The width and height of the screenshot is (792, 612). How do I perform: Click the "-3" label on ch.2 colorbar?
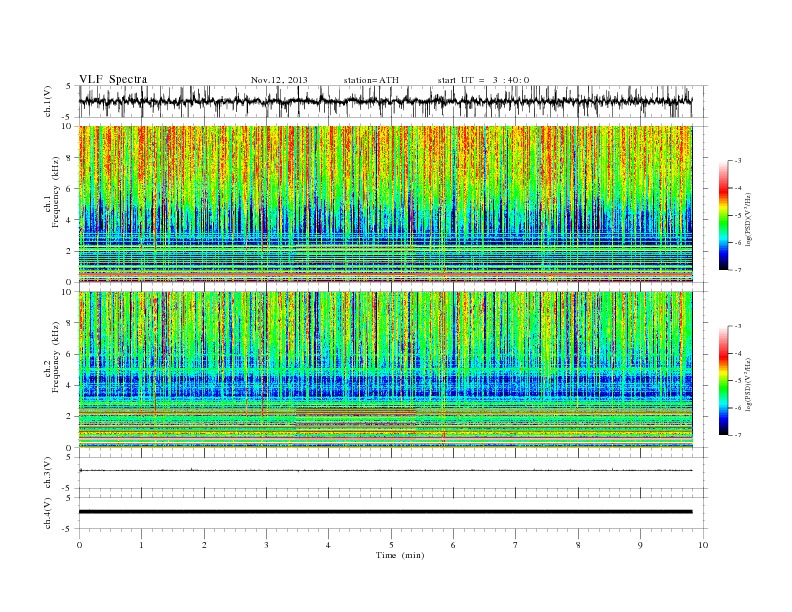737,326
